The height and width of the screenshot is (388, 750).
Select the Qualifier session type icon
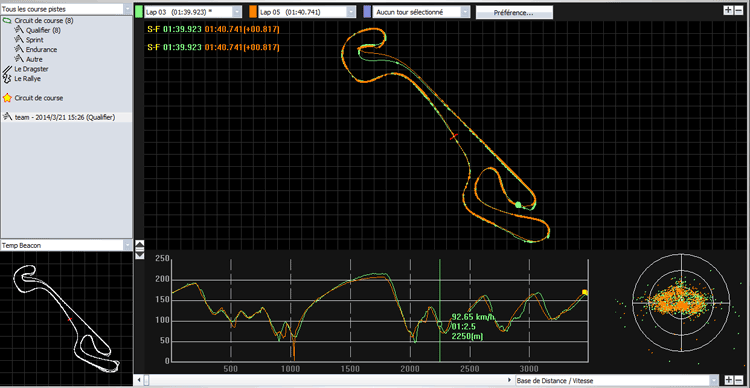(x=19, y=30)
